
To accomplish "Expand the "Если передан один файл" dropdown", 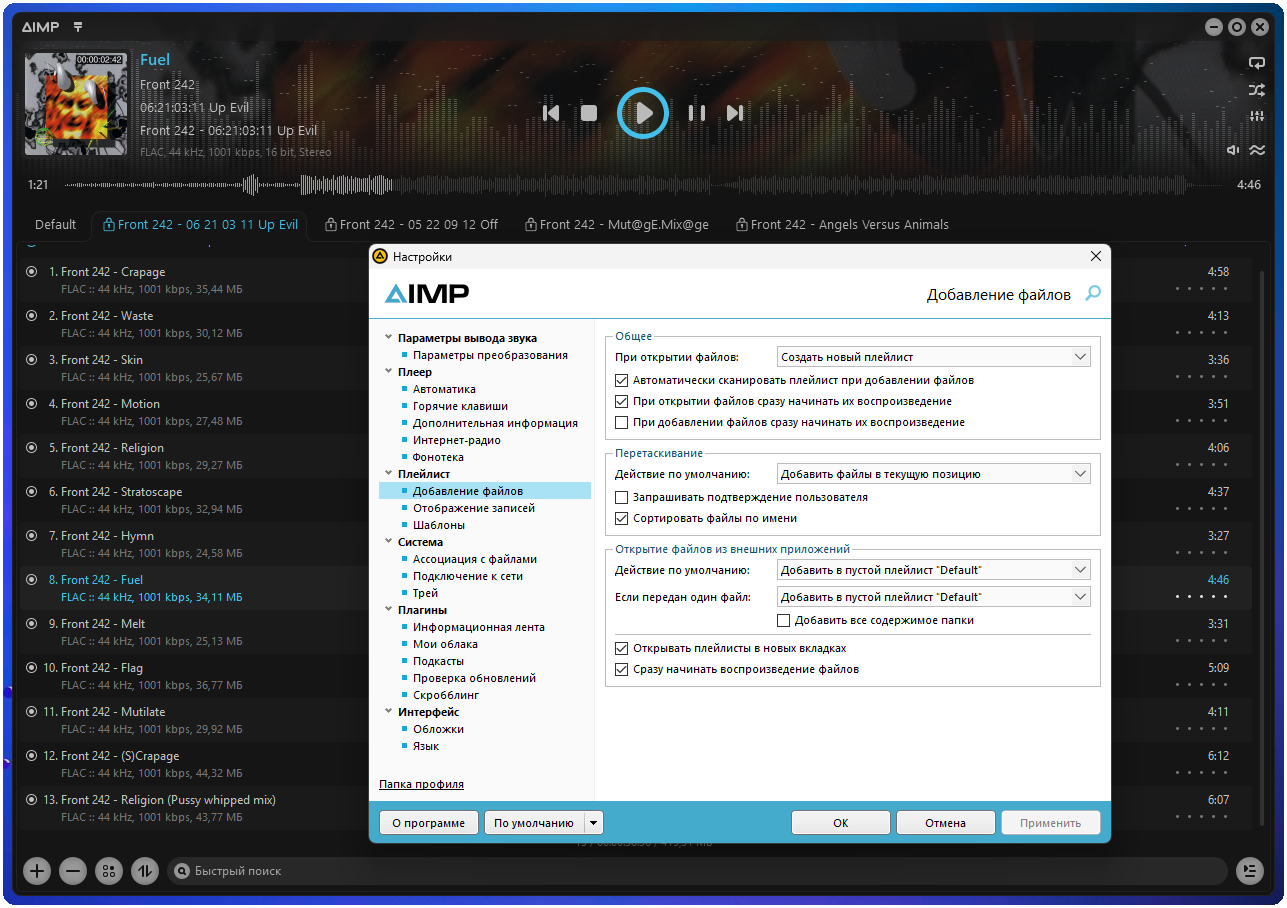I will pyautogui.click(x=933, y=597).
